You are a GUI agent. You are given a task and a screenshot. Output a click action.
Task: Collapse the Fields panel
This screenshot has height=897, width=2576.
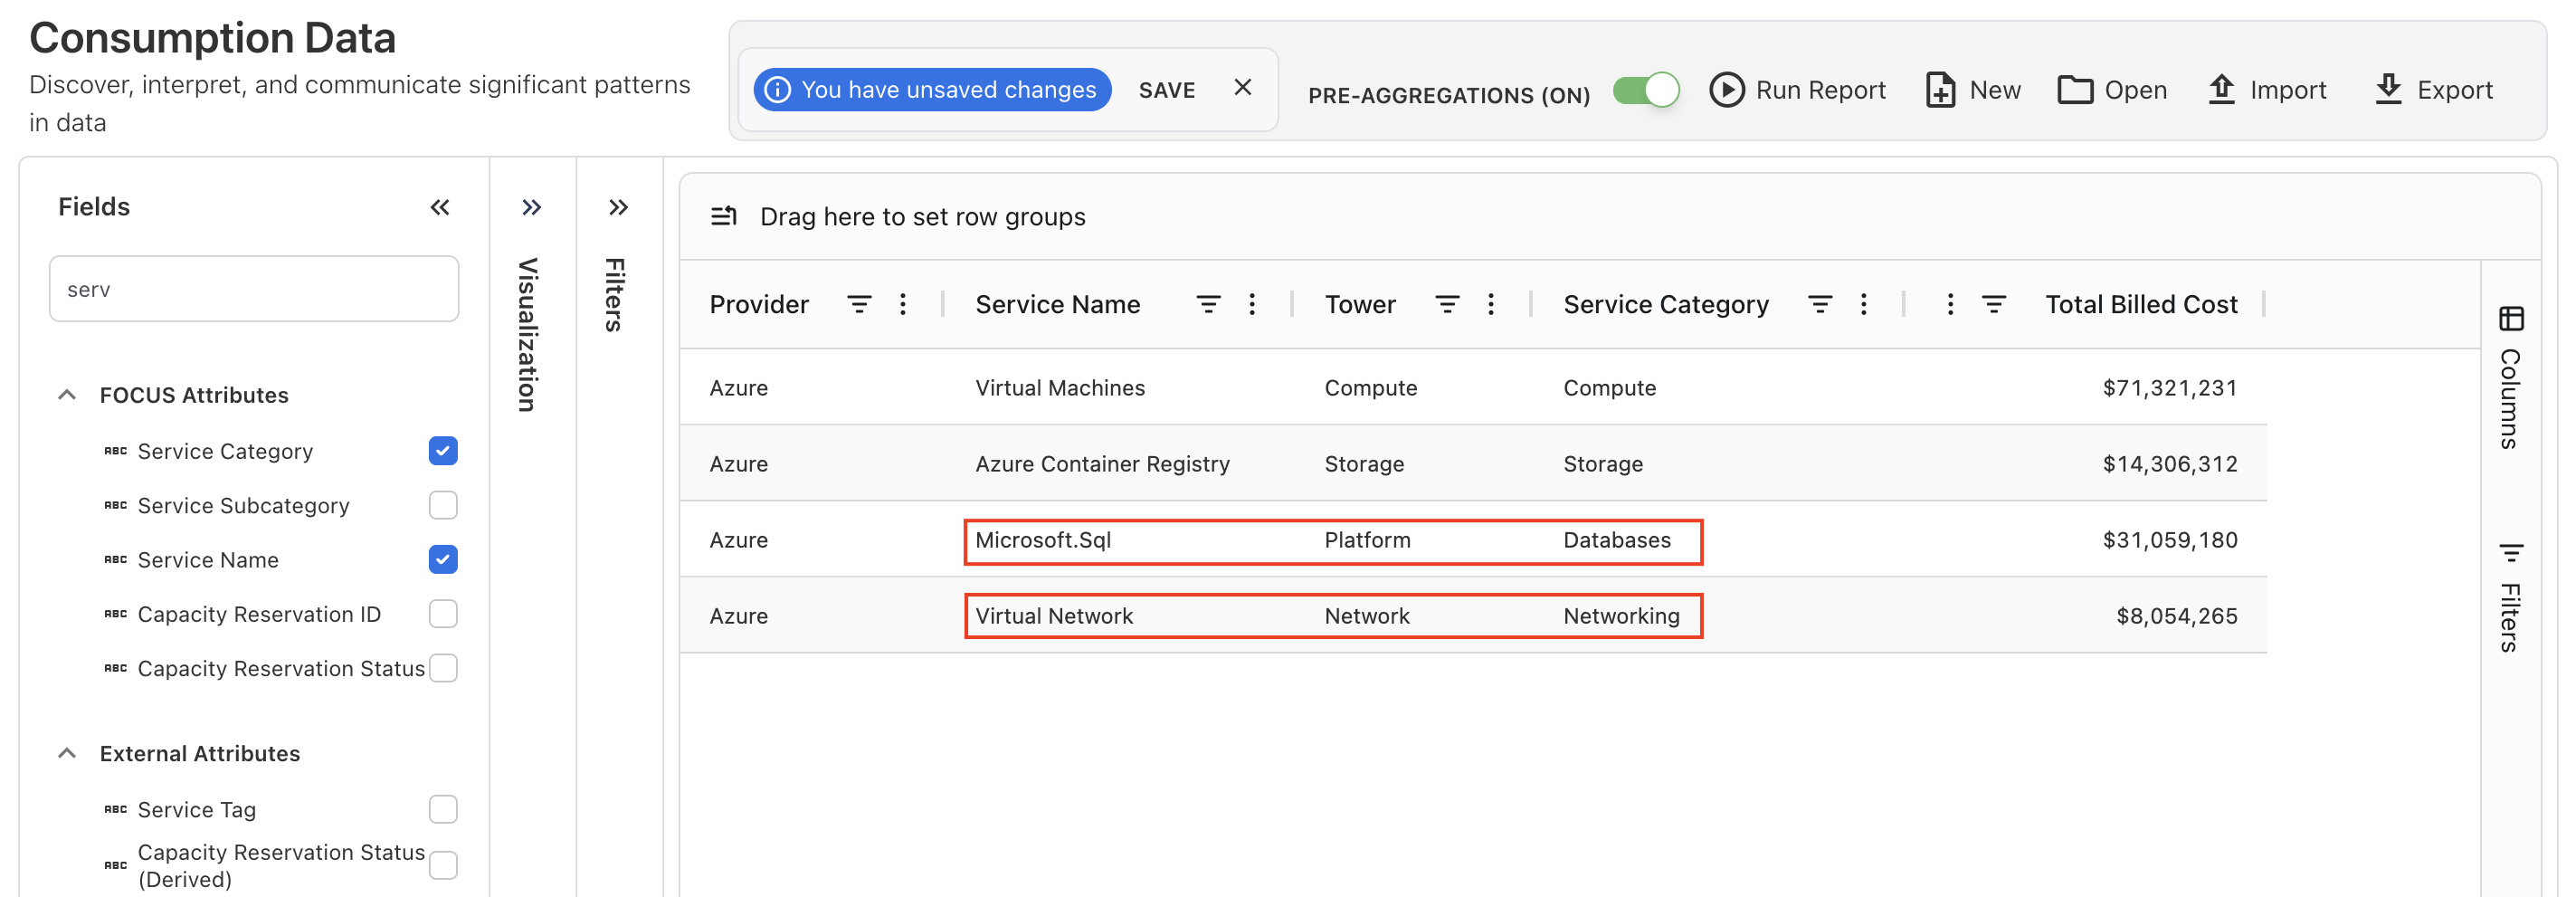point(440,207)
